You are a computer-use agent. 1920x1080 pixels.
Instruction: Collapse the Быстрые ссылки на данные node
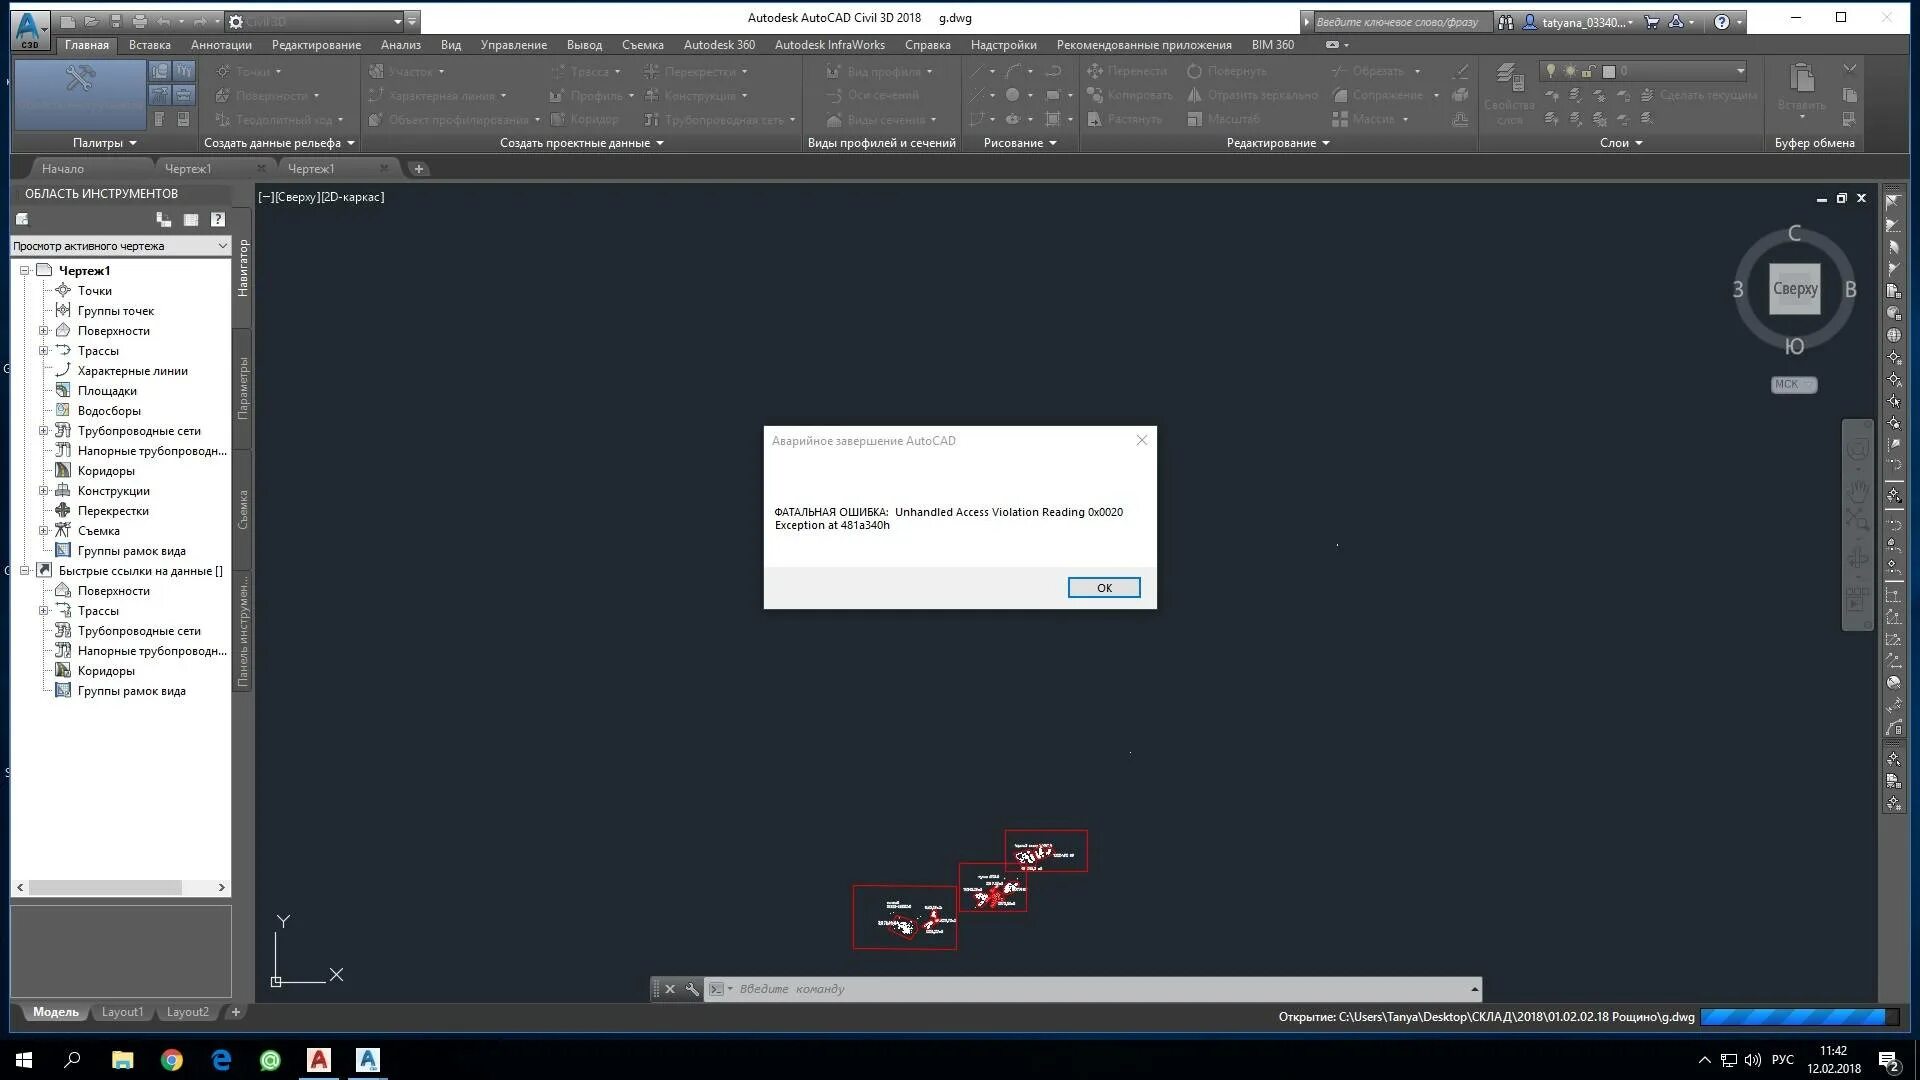point(24,571)
